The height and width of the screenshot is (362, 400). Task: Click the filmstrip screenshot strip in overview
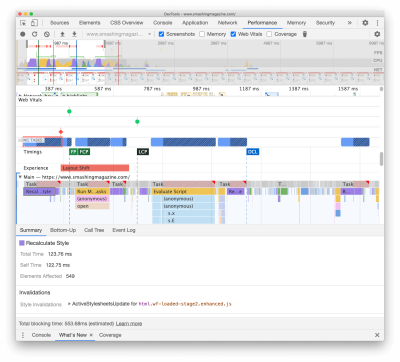click(x=200, y=78)
